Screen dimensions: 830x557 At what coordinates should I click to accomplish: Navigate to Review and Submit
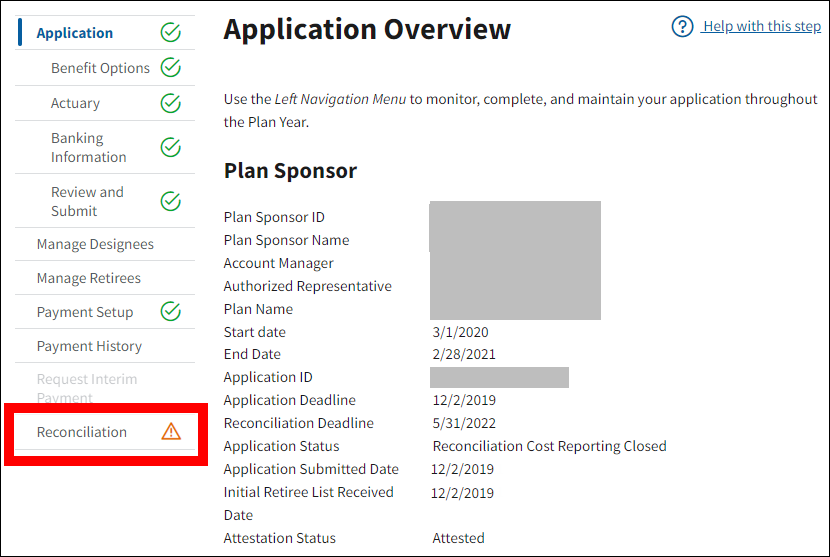(88, 201)
